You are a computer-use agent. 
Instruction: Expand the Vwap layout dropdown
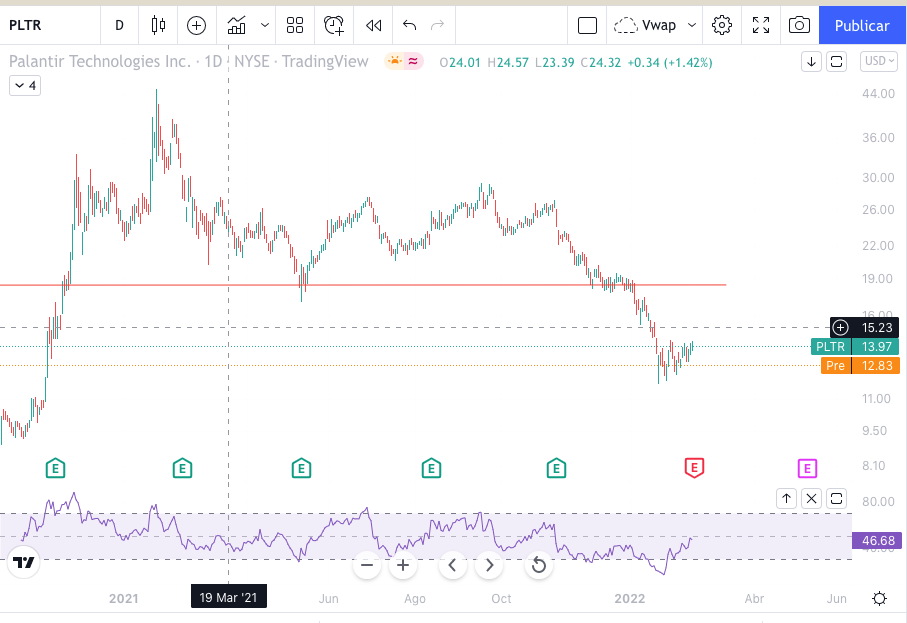click(692, 25)
